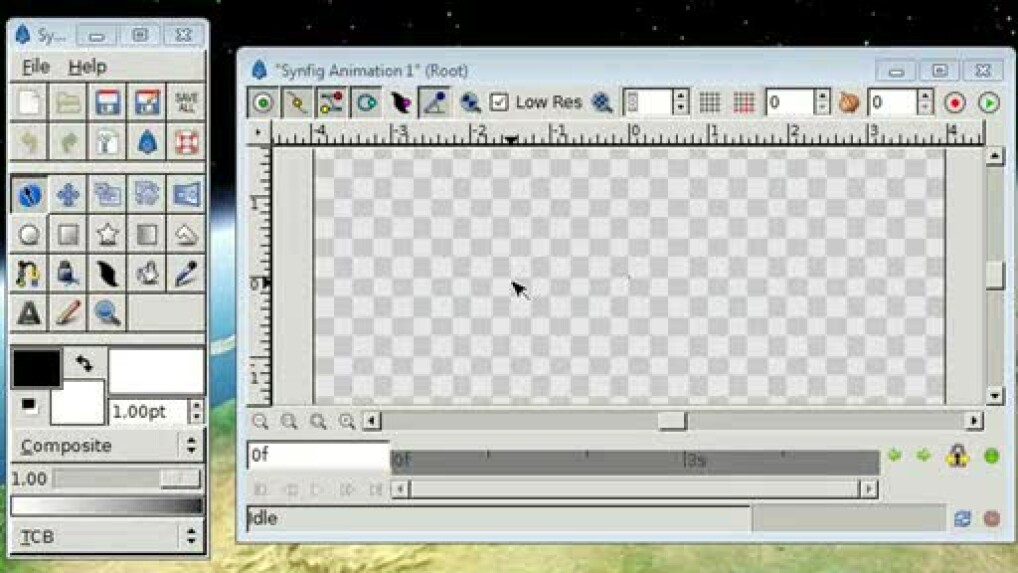This screenshot has height=573, width=1018.
Task: Select the Fill bucket tool
Action: (68, 274)
